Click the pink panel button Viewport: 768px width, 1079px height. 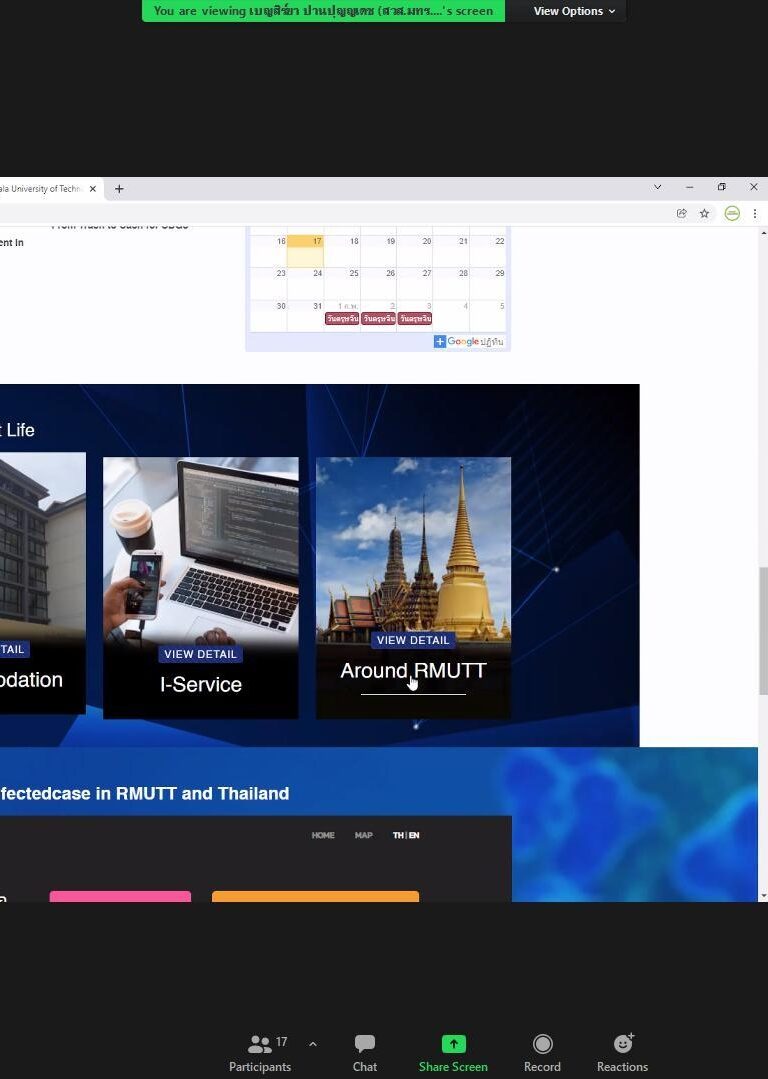(x=120, y=896)
